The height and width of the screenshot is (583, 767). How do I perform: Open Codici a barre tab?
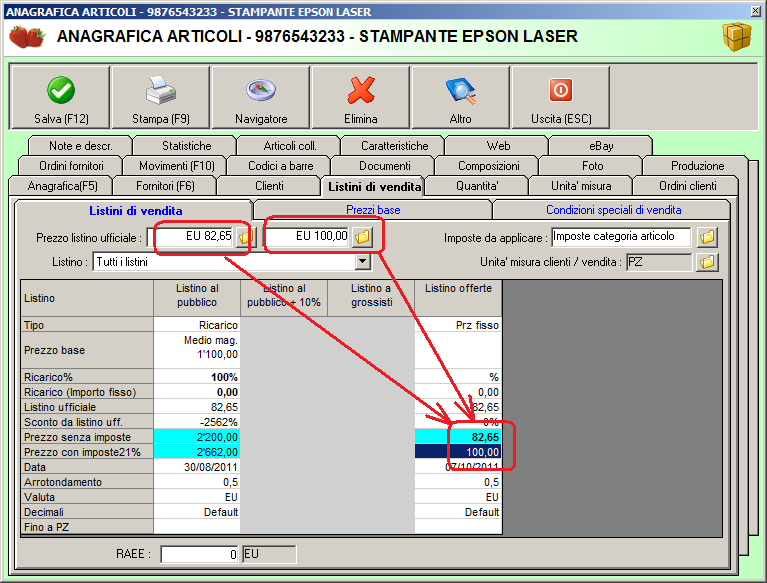tap(281, 166)
